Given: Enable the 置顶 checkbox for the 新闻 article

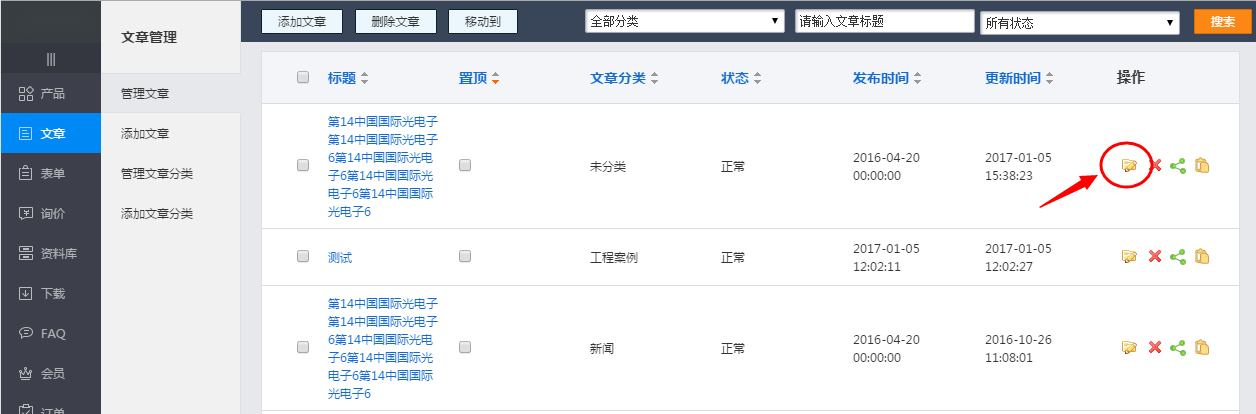Looking at the screenshot, I should [464, 347].
